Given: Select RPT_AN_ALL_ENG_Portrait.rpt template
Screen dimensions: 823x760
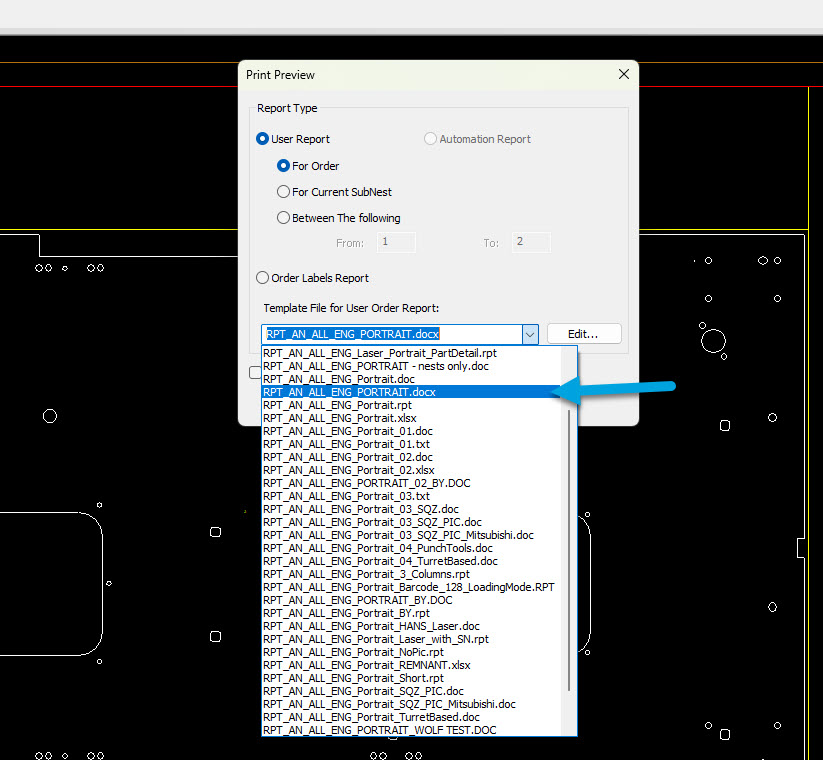Looking at the screenshot, I should (x=412, y=405).
